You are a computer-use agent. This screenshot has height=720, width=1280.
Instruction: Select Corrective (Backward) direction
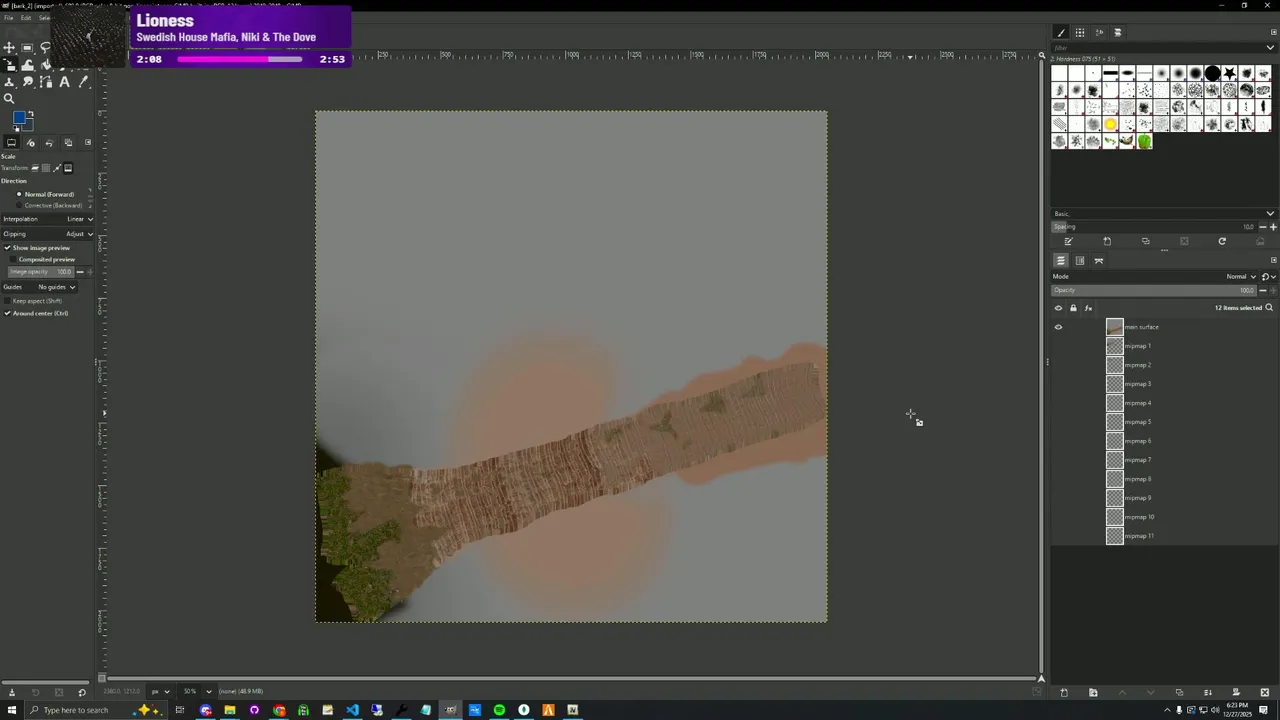(x=48, y=205)
